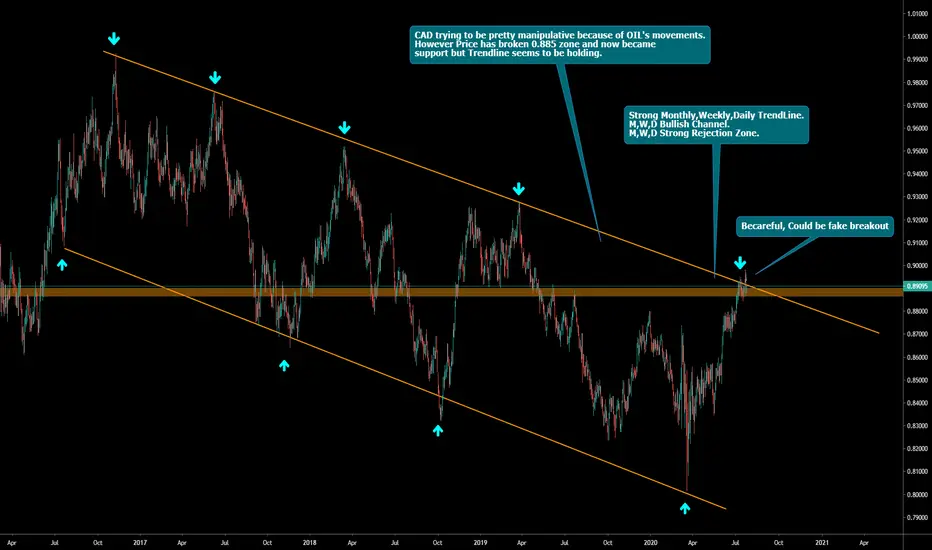Click the 2020 label on the time axis
This screenshot has width=932, height=550.
click(x=651, y=542)
